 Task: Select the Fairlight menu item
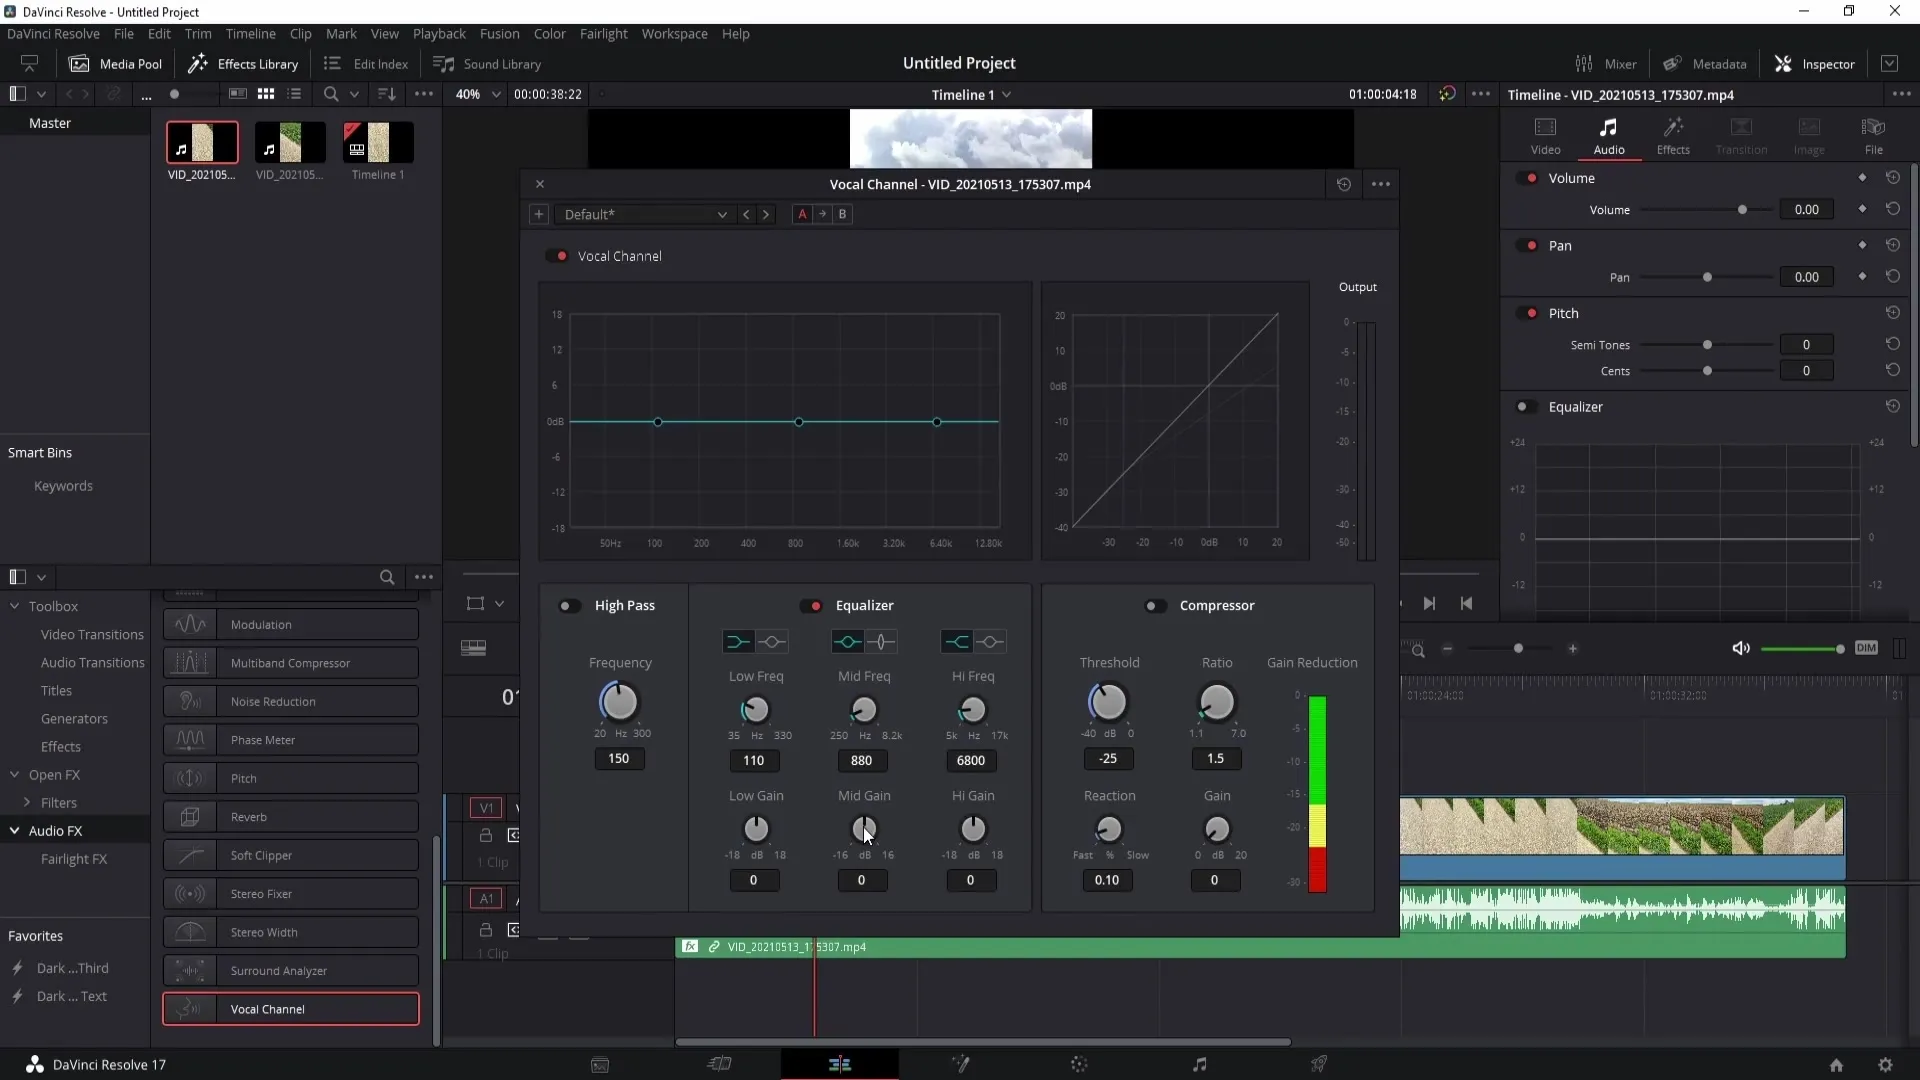point(604,33)
